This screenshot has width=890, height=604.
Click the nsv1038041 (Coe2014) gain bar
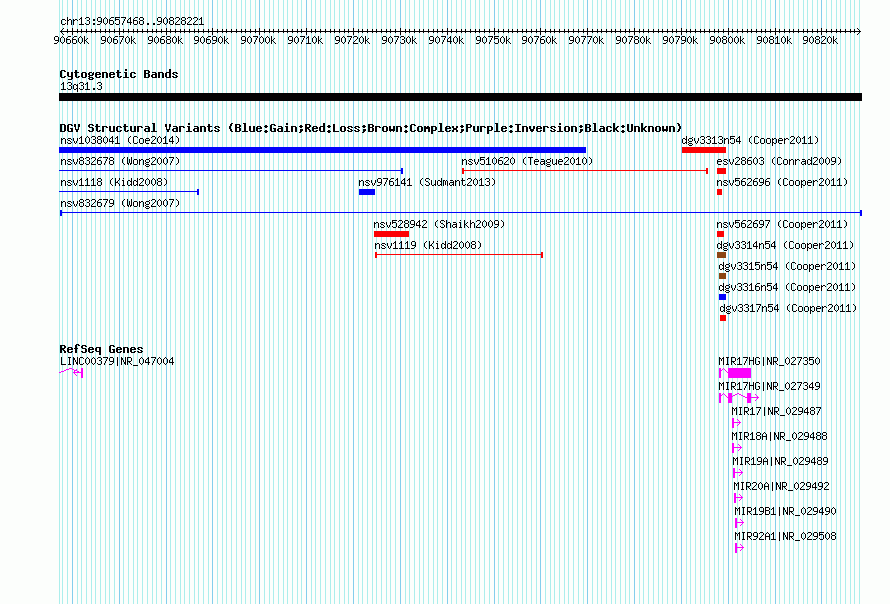click(322, 150)
